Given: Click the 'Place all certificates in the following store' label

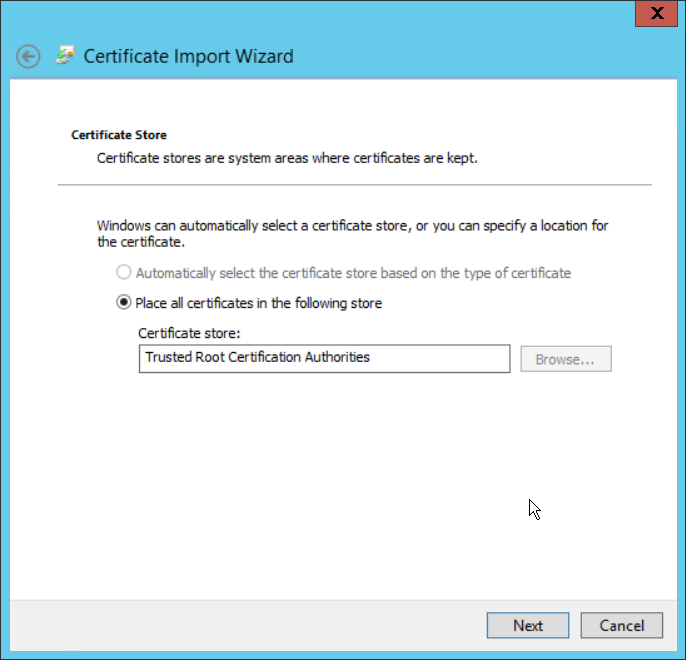Looking at the screenshot, I should pyautogui.click(x=258, y=302).
